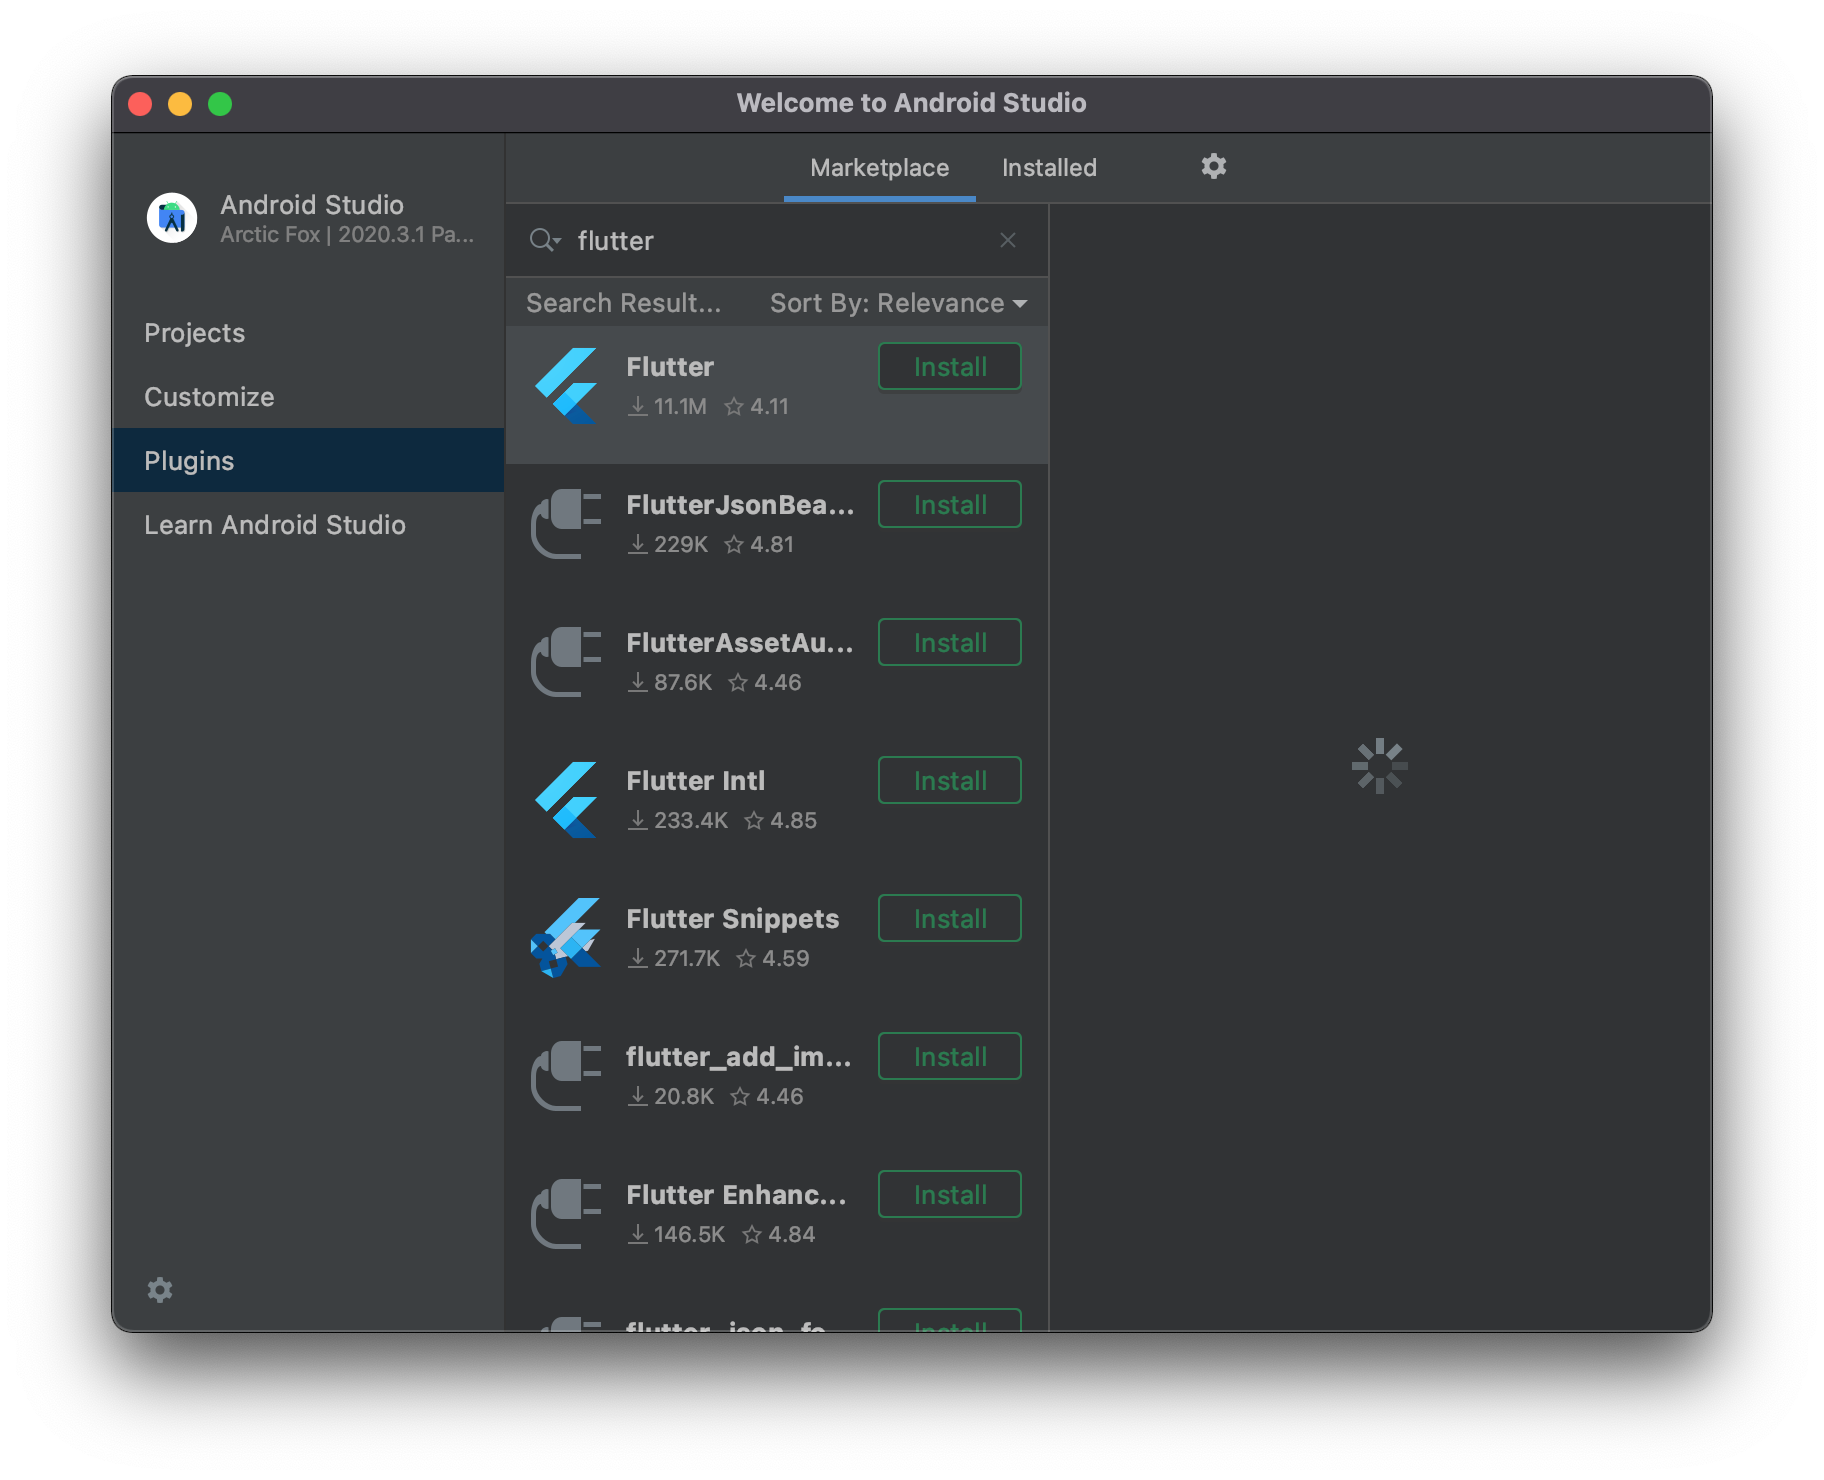Click the flutter_add_im... plug icon

pos(566,1075)
